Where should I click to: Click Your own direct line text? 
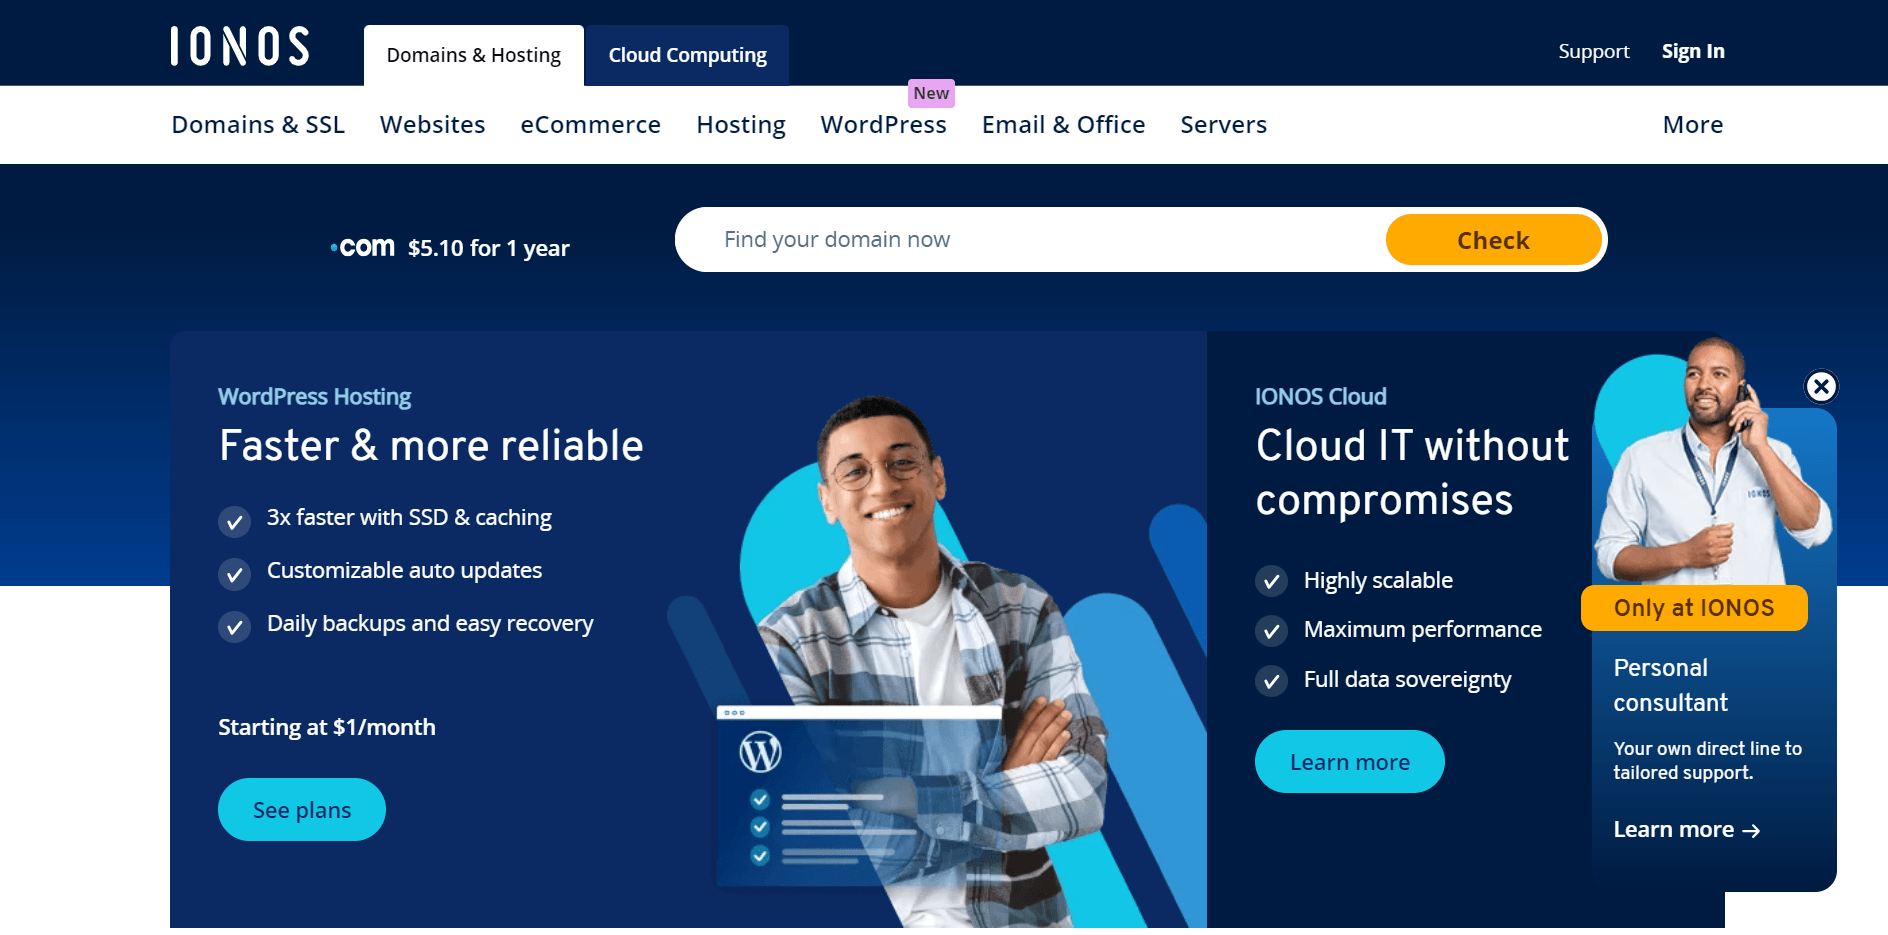click(x=1707, y=761)
